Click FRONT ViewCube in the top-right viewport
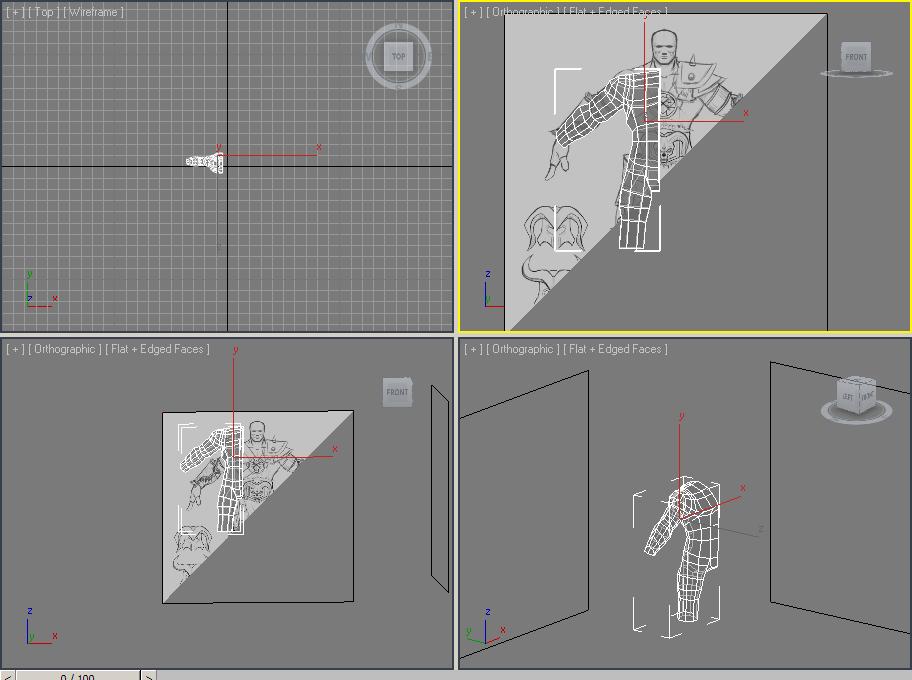Screen dimensions: 912x680 [856, 57]
